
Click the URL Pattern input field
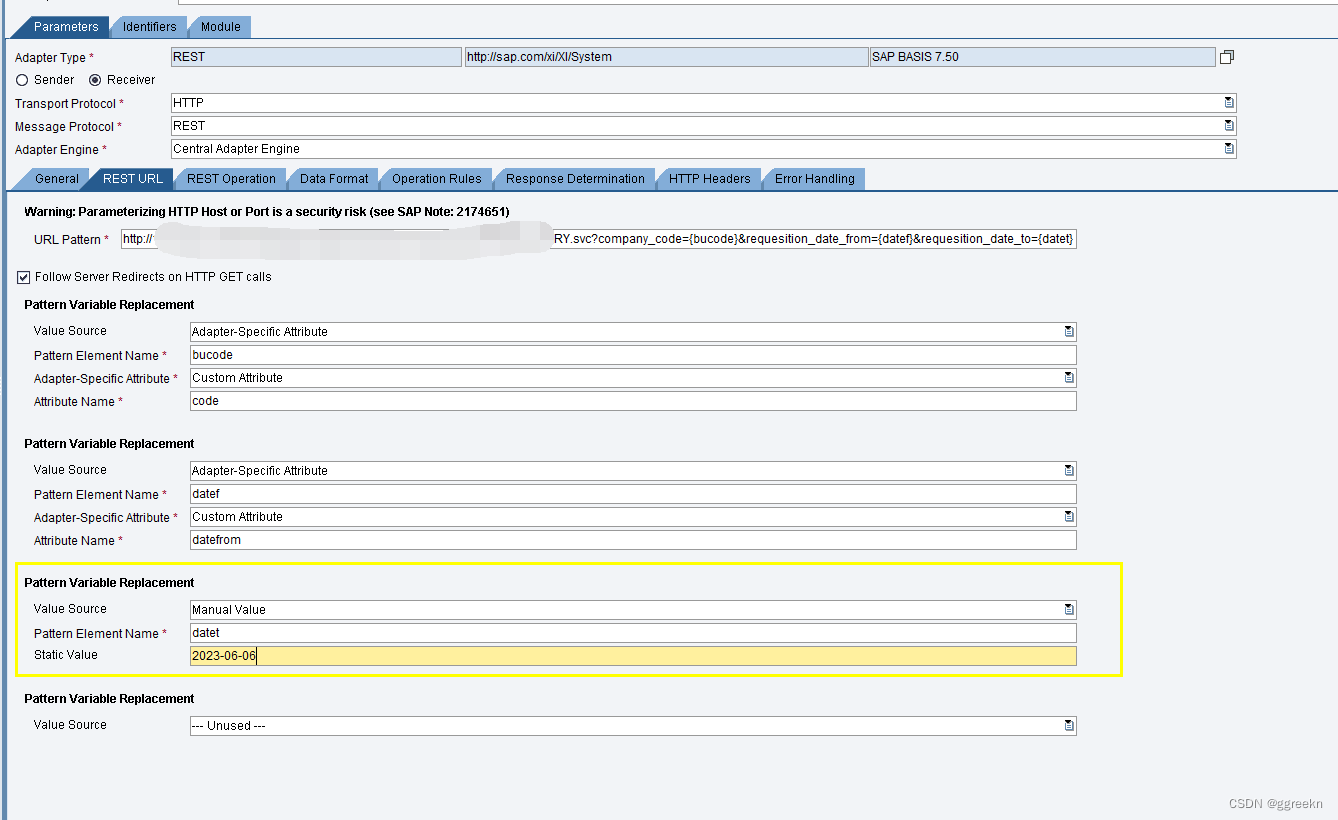tap(599, 239)
